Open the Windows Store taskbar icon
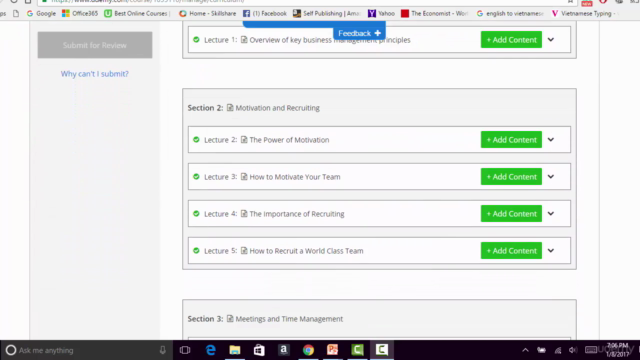The image size is (640, 360). point(259,350)
